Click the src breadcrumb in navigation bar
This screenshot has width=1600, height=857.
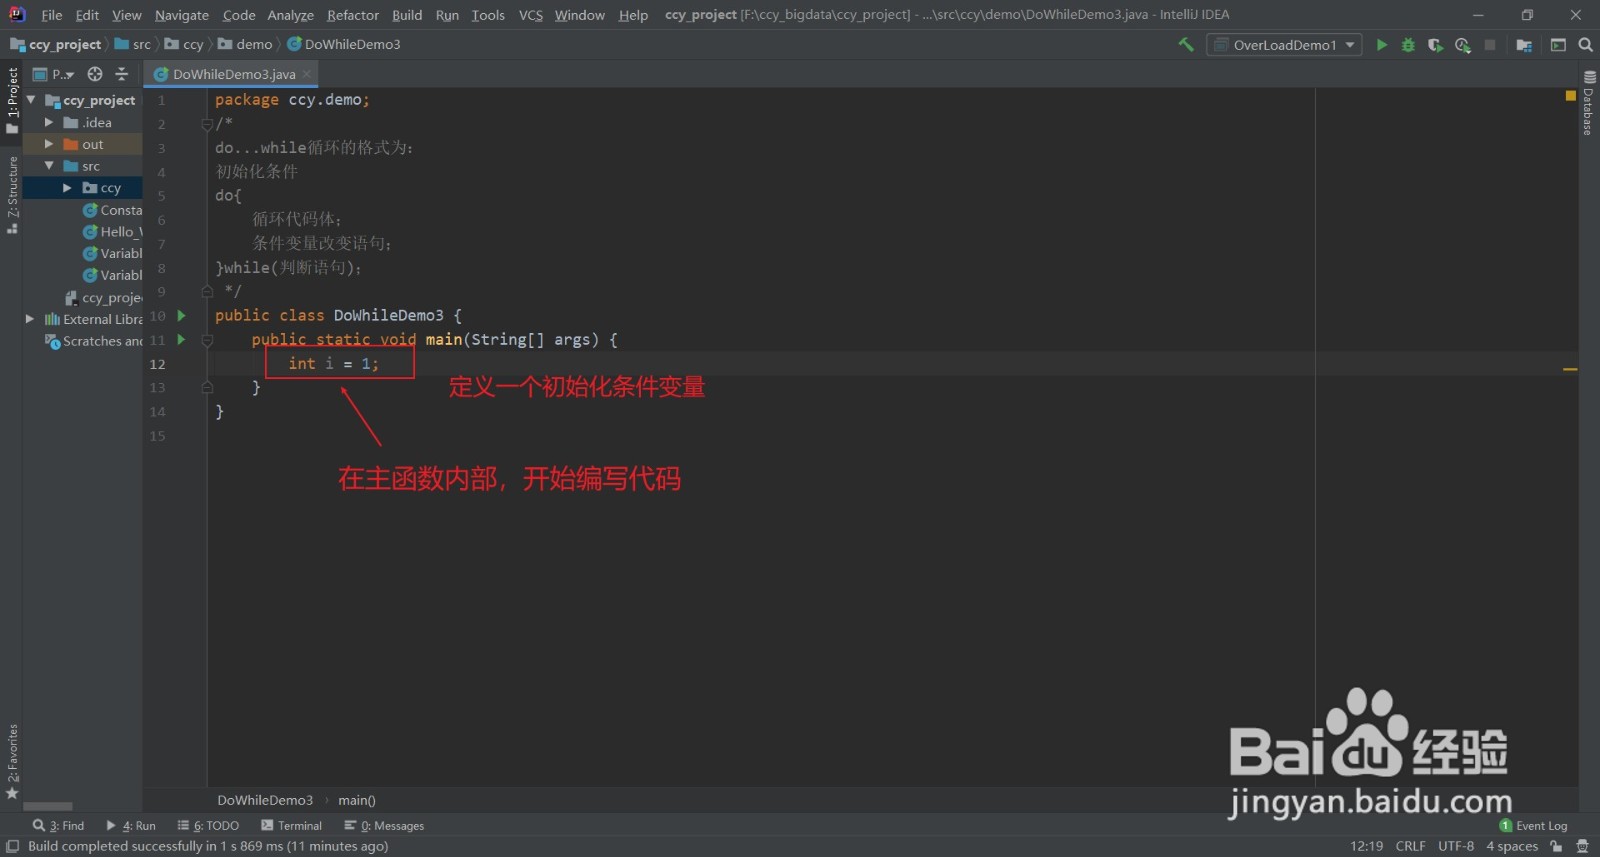tap(133, 45)
